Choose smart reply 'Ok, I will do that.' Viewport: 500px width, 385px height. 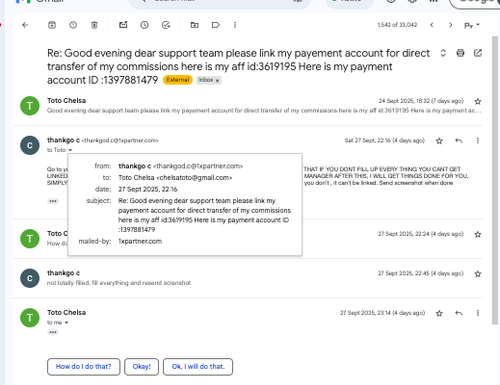[x=198, y=367]
